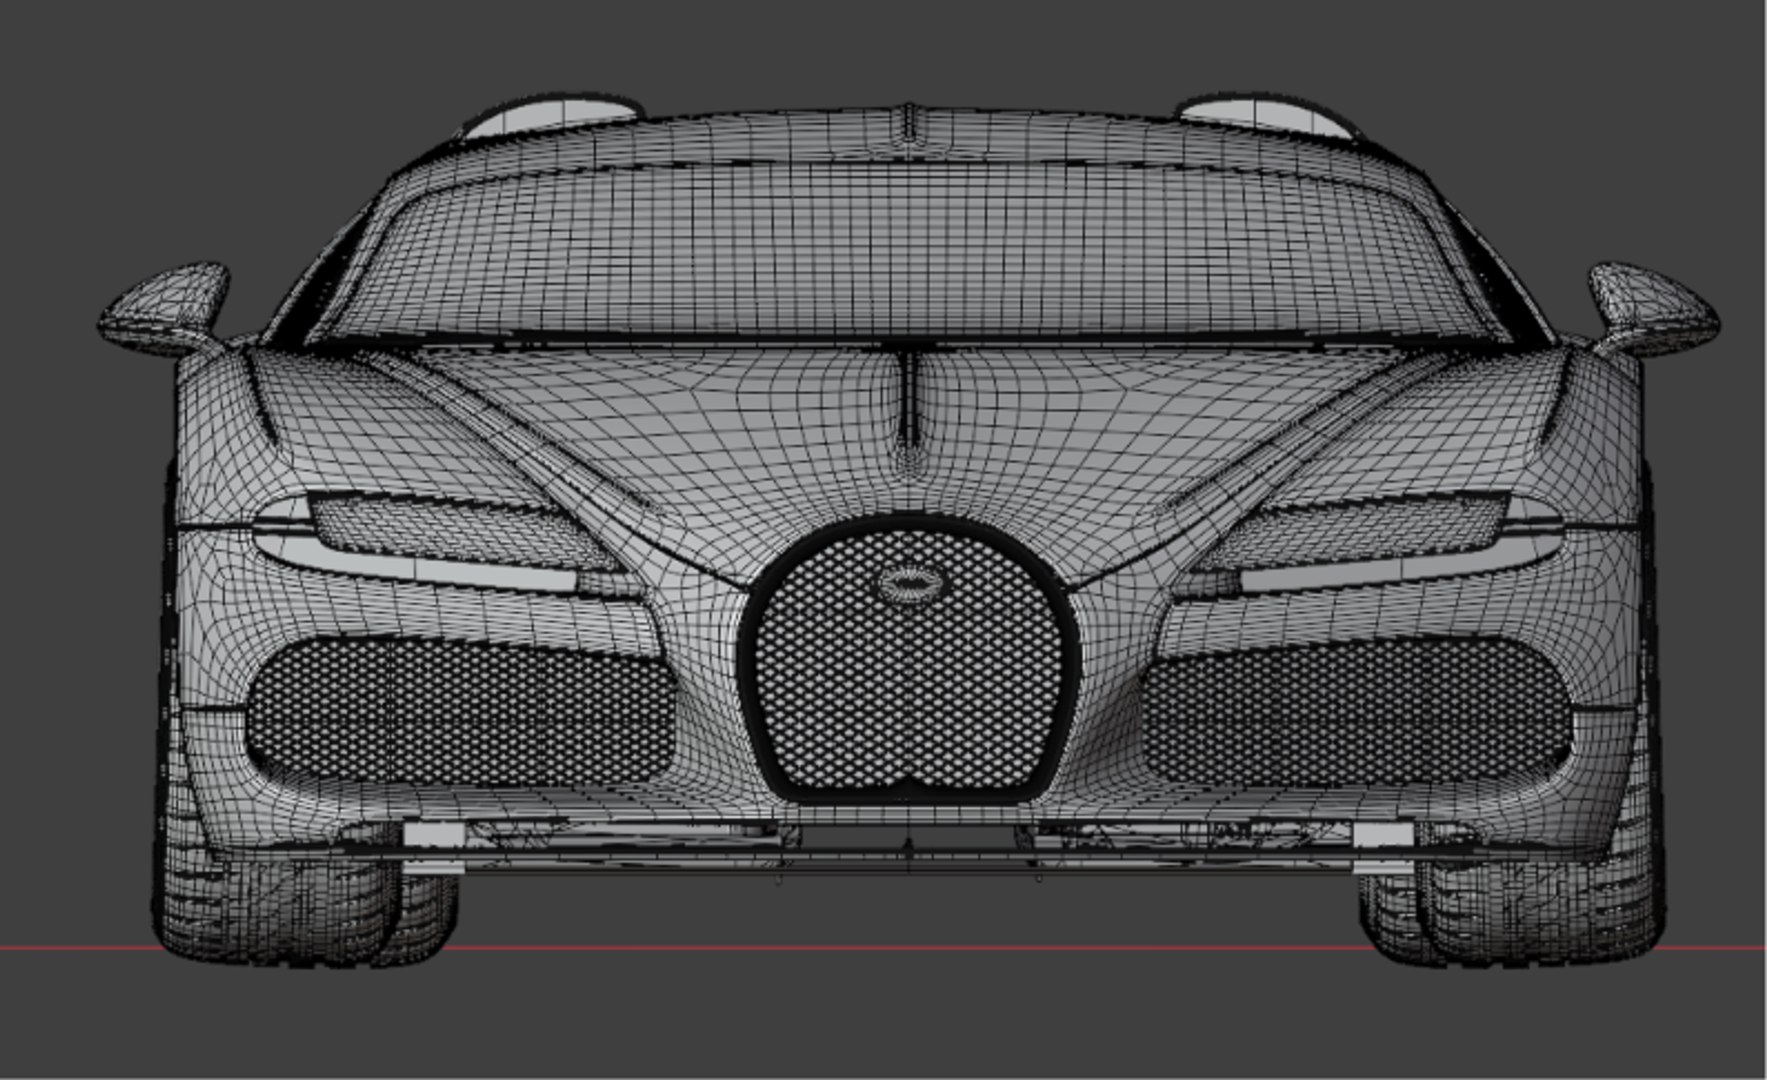Image resolution: width=1767 pixels, height=1080 pixels.
Task: Select the lower air intake on right
Action: click(x=1355, y=713)
